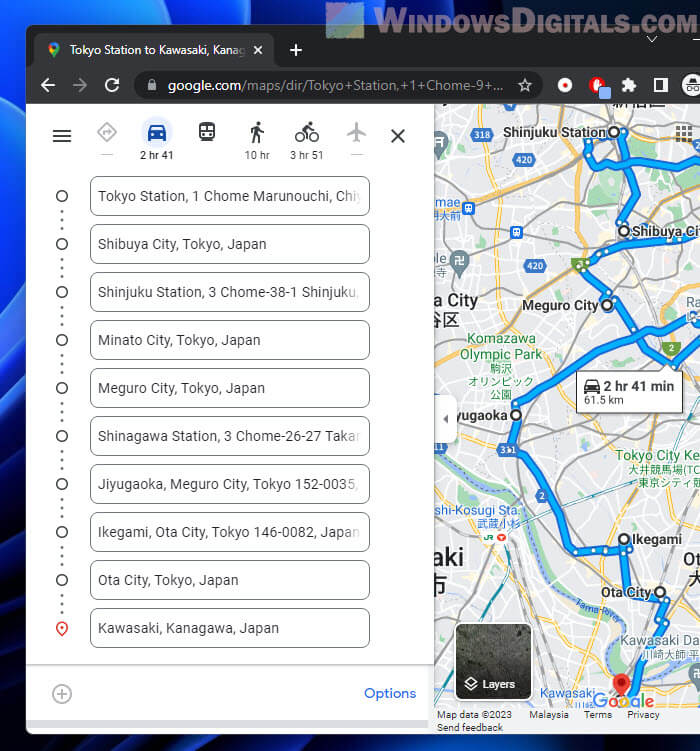This screenshot has width=700, height=751.
Task: Edit Shibuya City destination field
Action: point(230,244)
